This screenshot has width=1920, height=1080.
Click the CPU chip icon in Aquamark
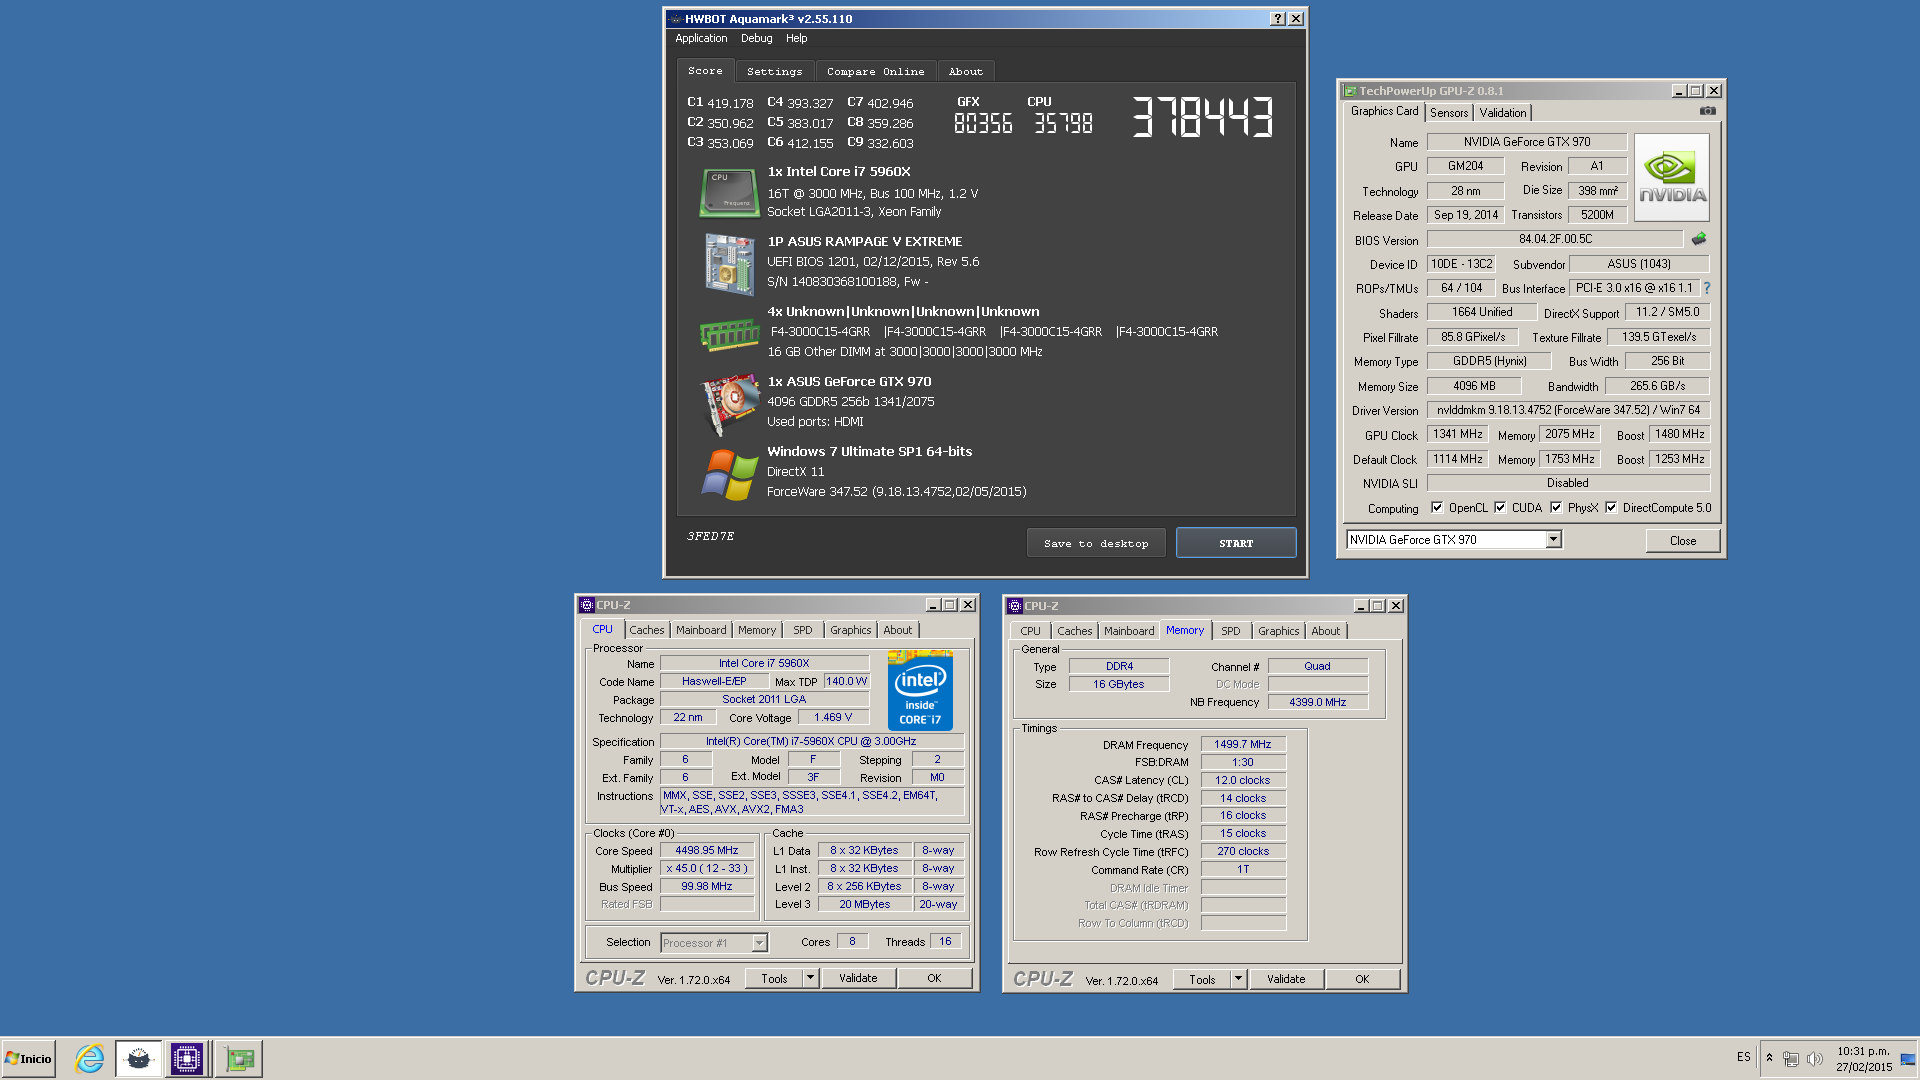pyautogui.click(x=729, y=193)
